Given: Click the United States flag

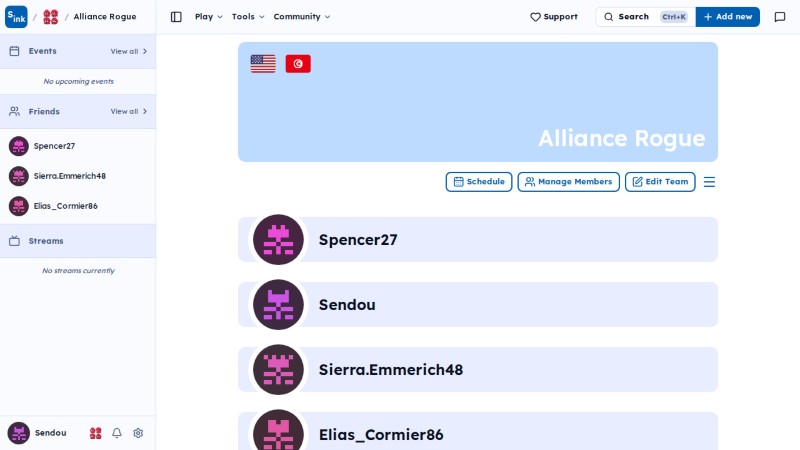Looking at the screenshot, I should coord(263,64).
